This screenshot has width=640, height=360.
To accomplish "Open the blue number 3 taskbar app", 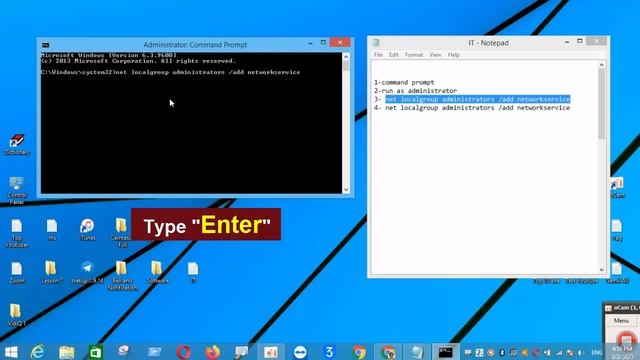I will click(329, 352).
